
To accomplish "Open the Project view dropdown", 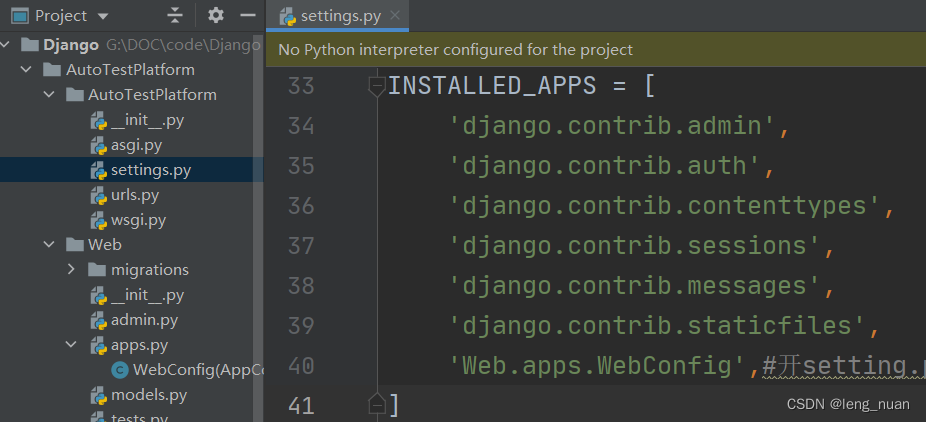I will coord(104,17).
